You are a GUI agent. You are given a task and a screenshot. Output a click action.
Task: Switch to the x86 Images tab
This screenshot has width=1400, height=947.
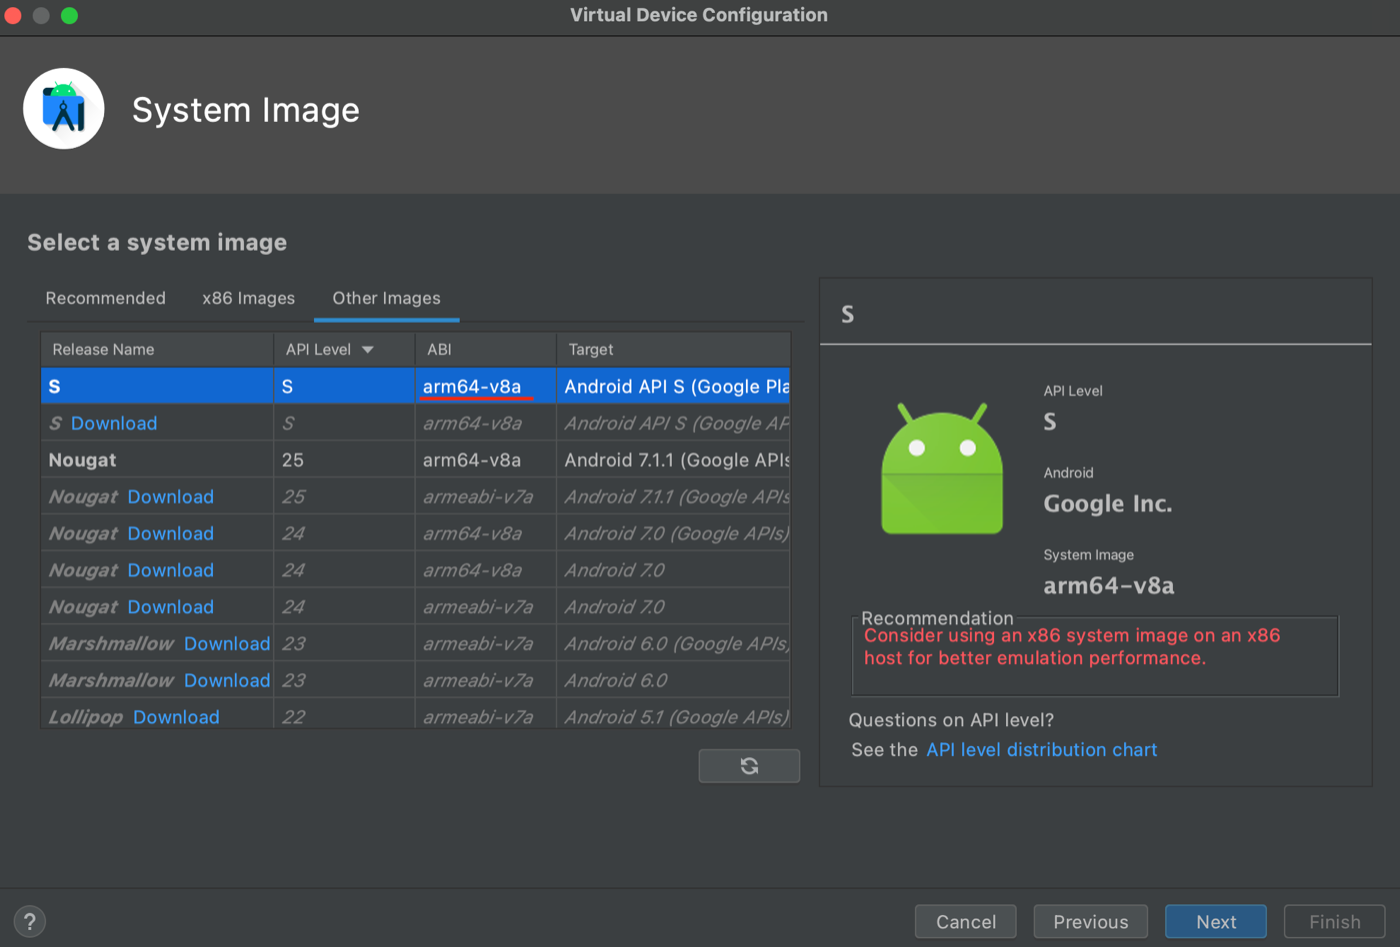[248, 298]
